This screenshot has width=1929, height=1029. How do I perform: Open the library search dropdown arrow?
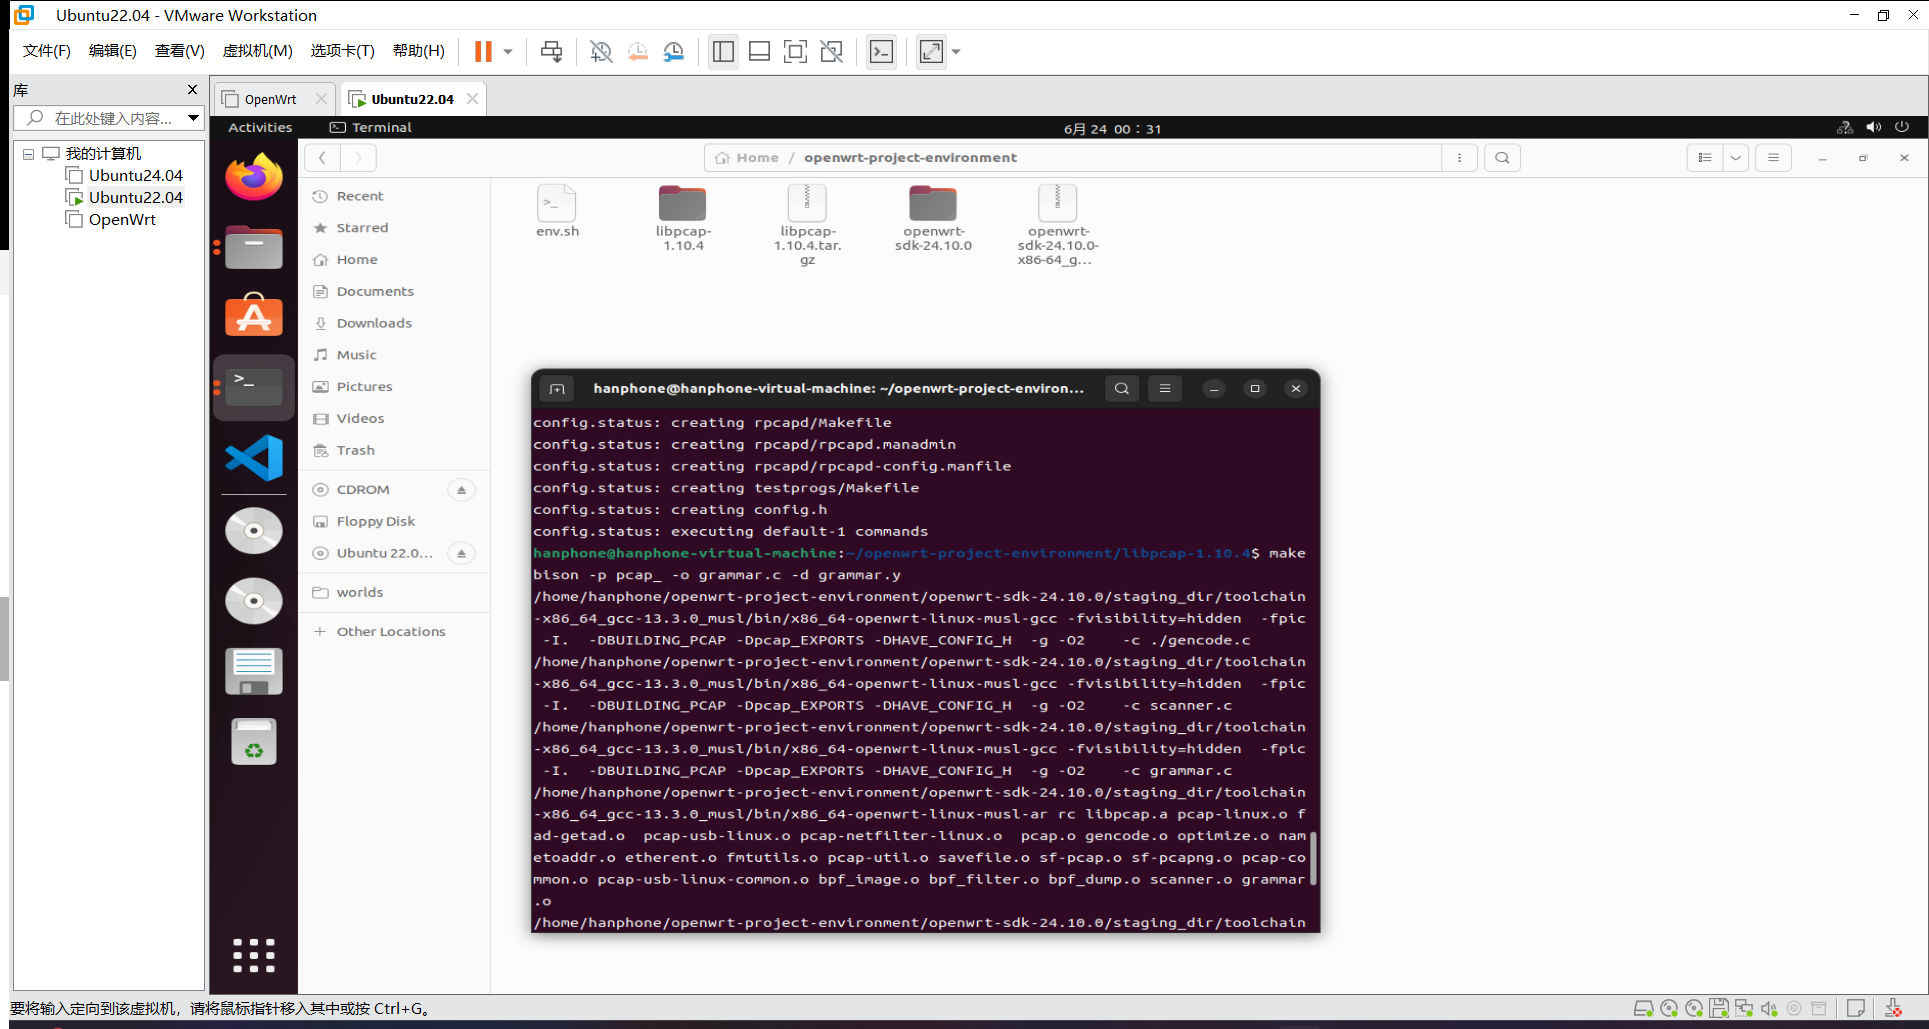click(193, 118)
